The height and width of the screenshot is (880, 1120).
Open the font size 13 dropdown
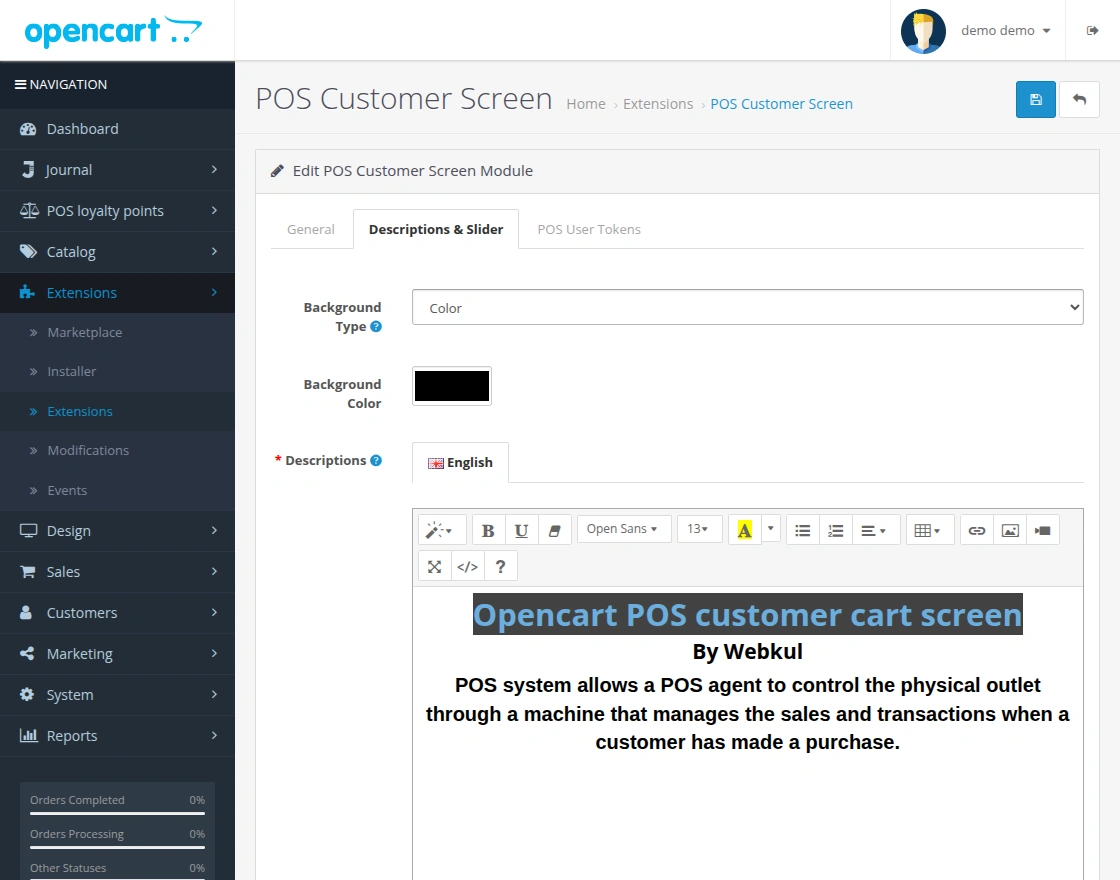[699, 529]
